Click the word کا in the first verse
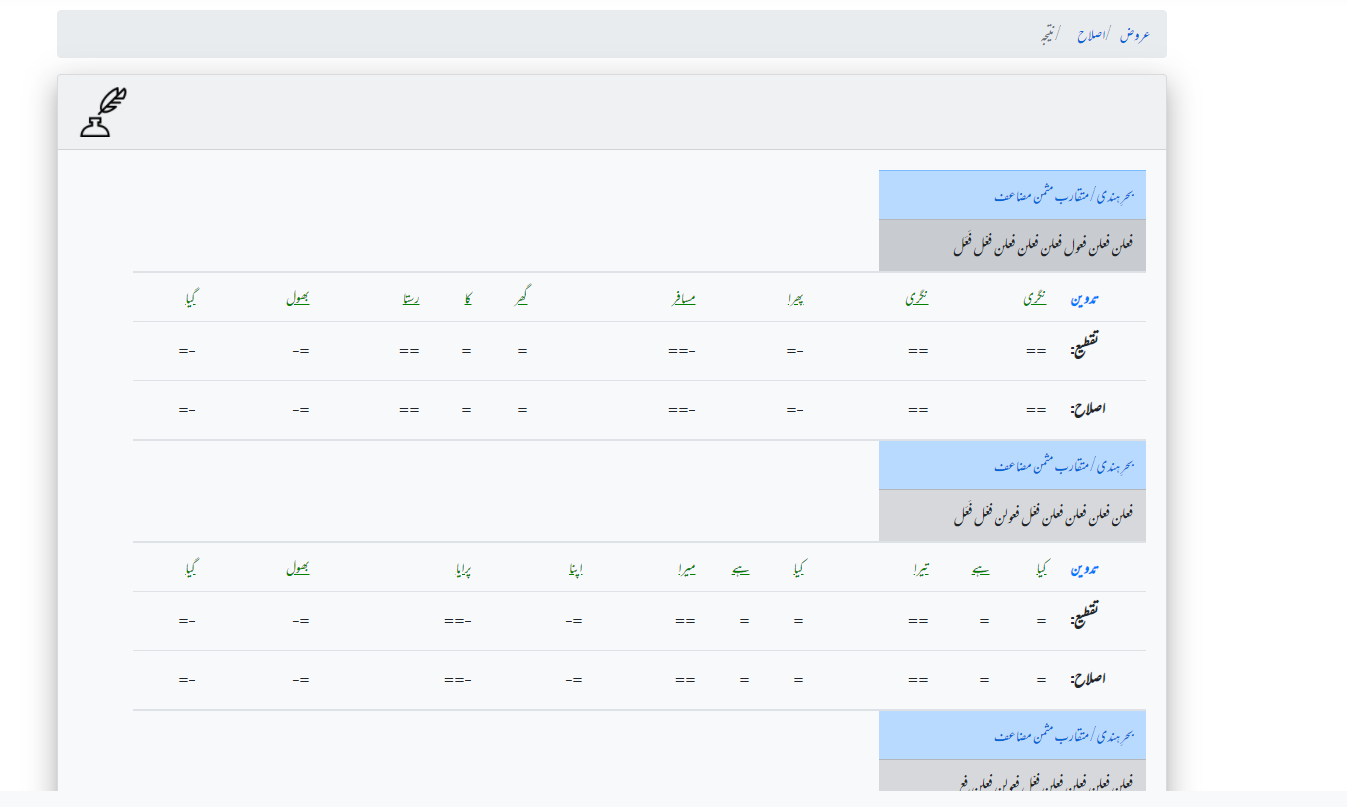 point(466,298)
